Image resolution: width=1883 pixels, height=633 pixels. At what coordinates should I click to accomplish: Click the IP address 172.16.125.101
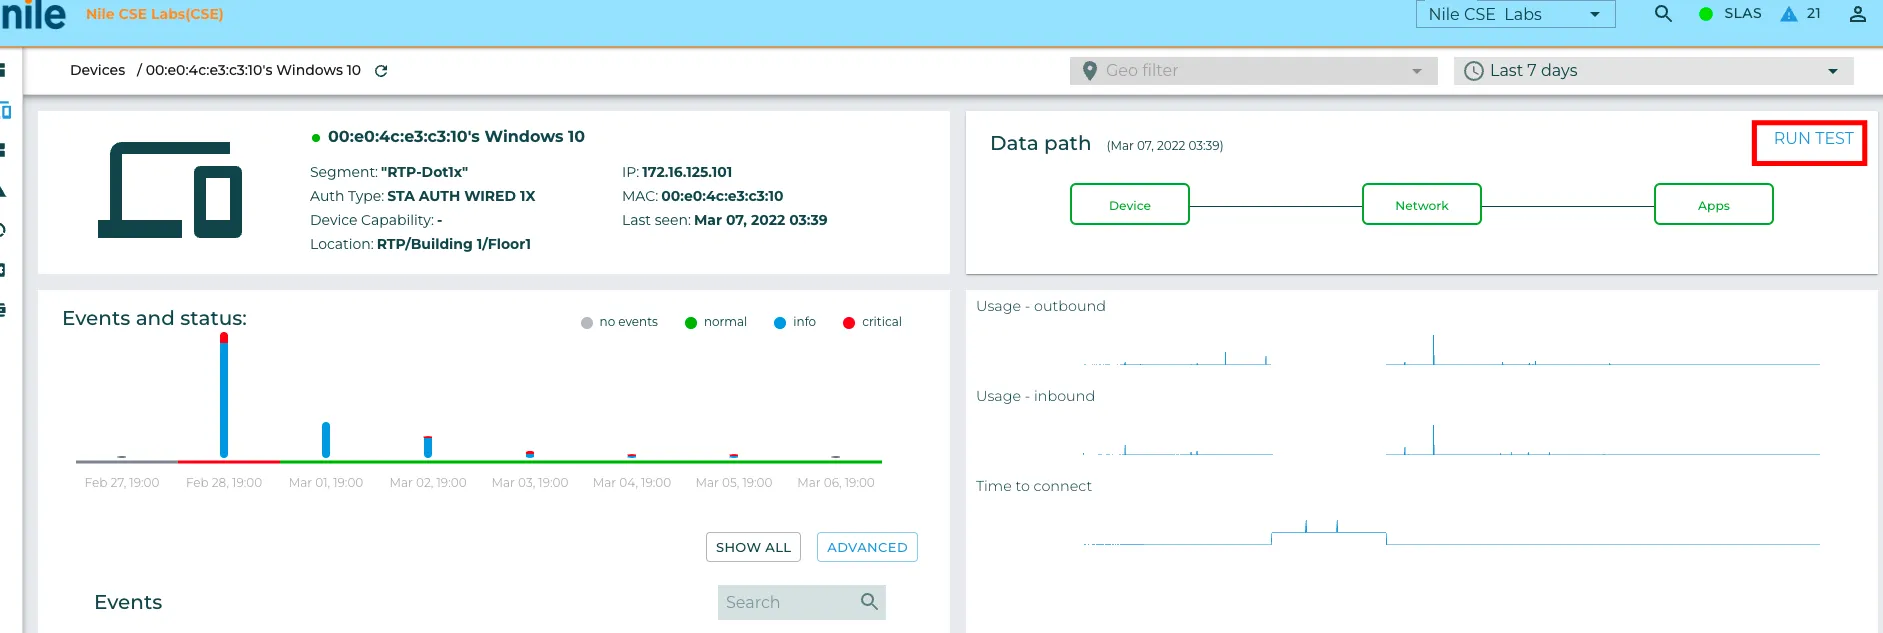tap(687, 172)
